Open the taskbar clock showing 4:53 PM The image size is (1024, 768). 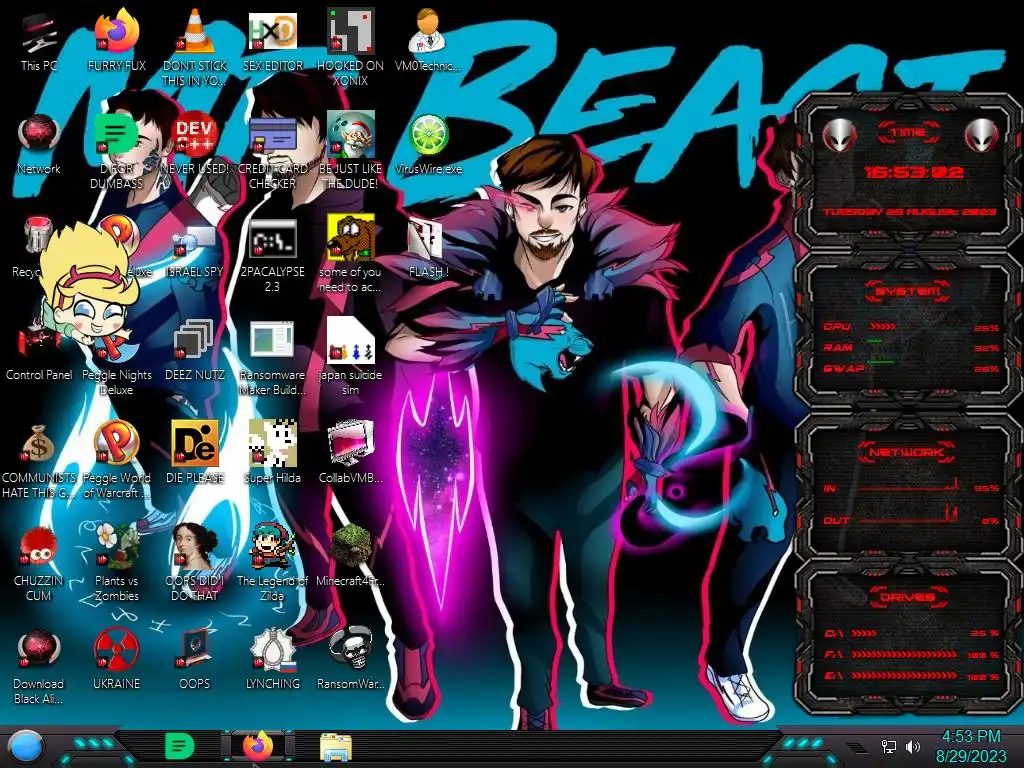[x=971, y=746]
